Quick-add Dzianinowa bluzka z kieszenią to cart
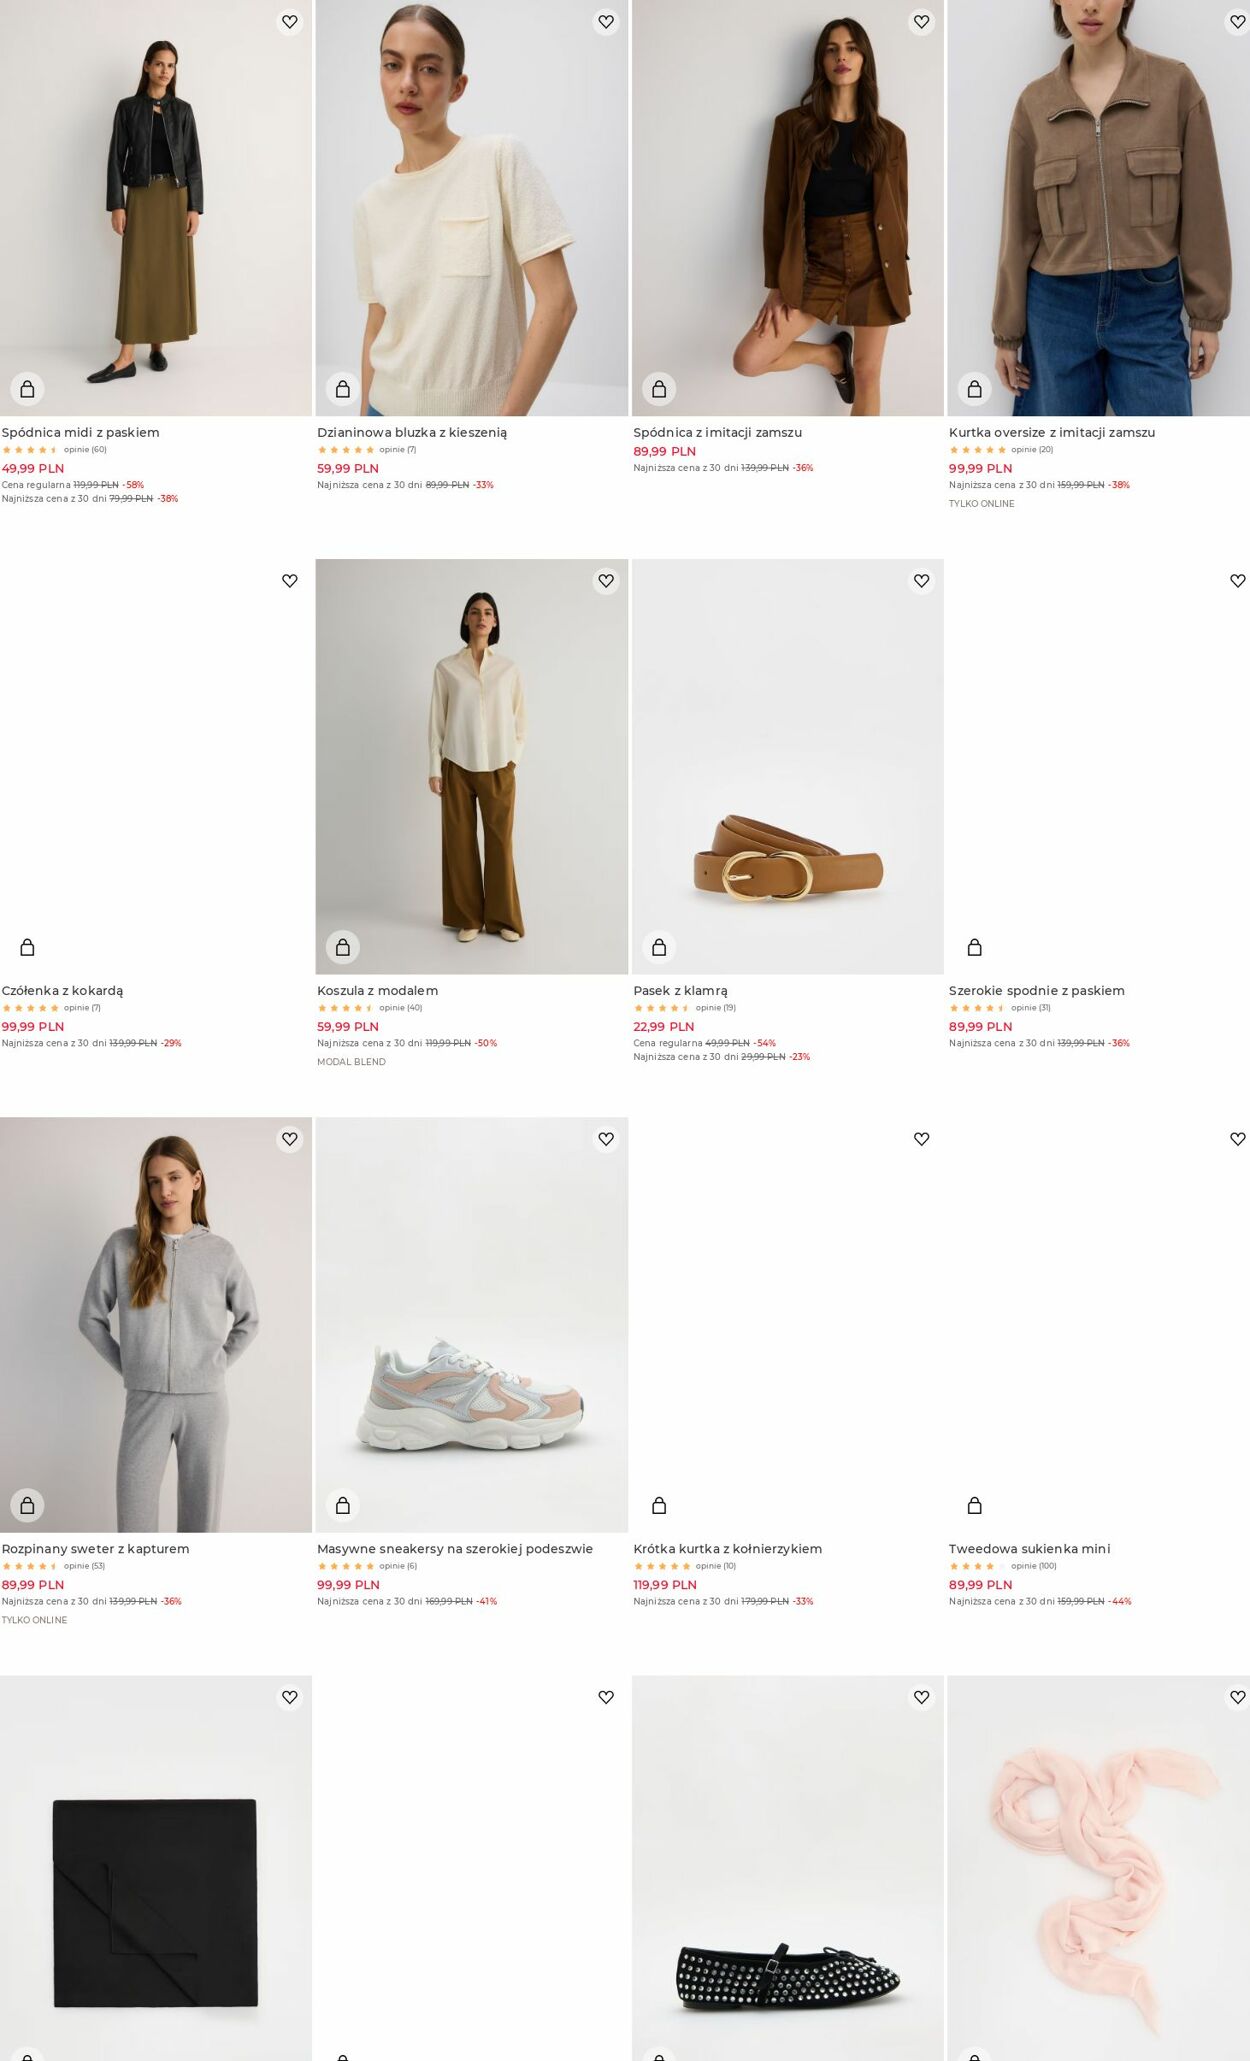The image size is (1250, 2061). [x=343, y=388]
